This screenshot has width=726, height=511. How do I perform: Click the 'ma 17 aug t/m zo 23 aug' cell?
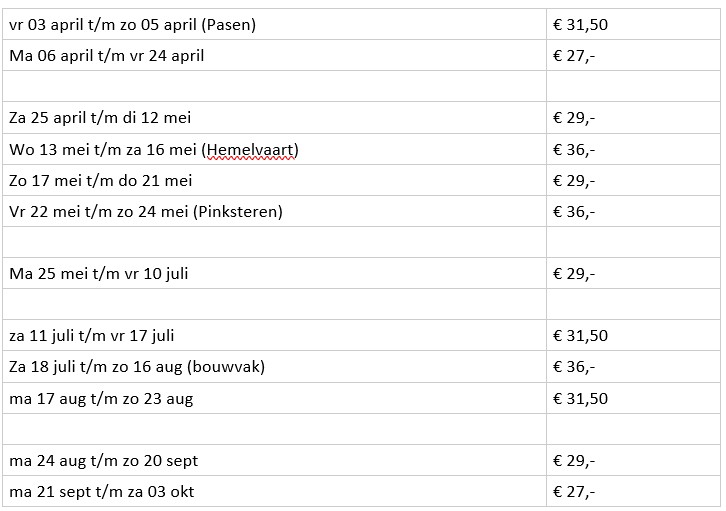point(101,399)
